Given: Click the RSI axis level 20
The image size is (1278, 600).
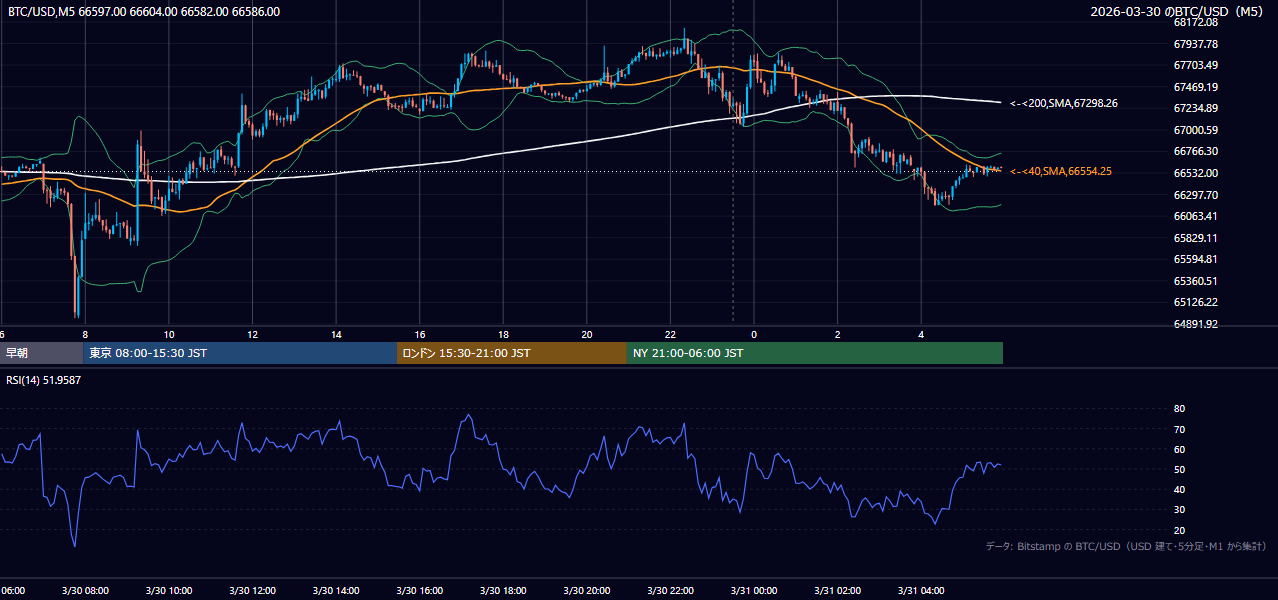Looking at the screenshot, I should (1179, 530).
